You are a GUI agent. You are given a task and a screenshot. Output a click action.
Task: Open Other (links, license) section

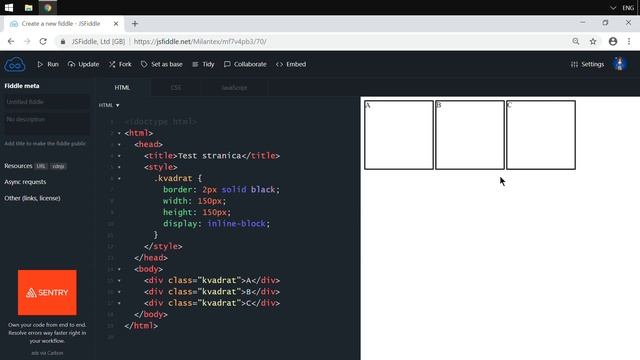point(32,198)
